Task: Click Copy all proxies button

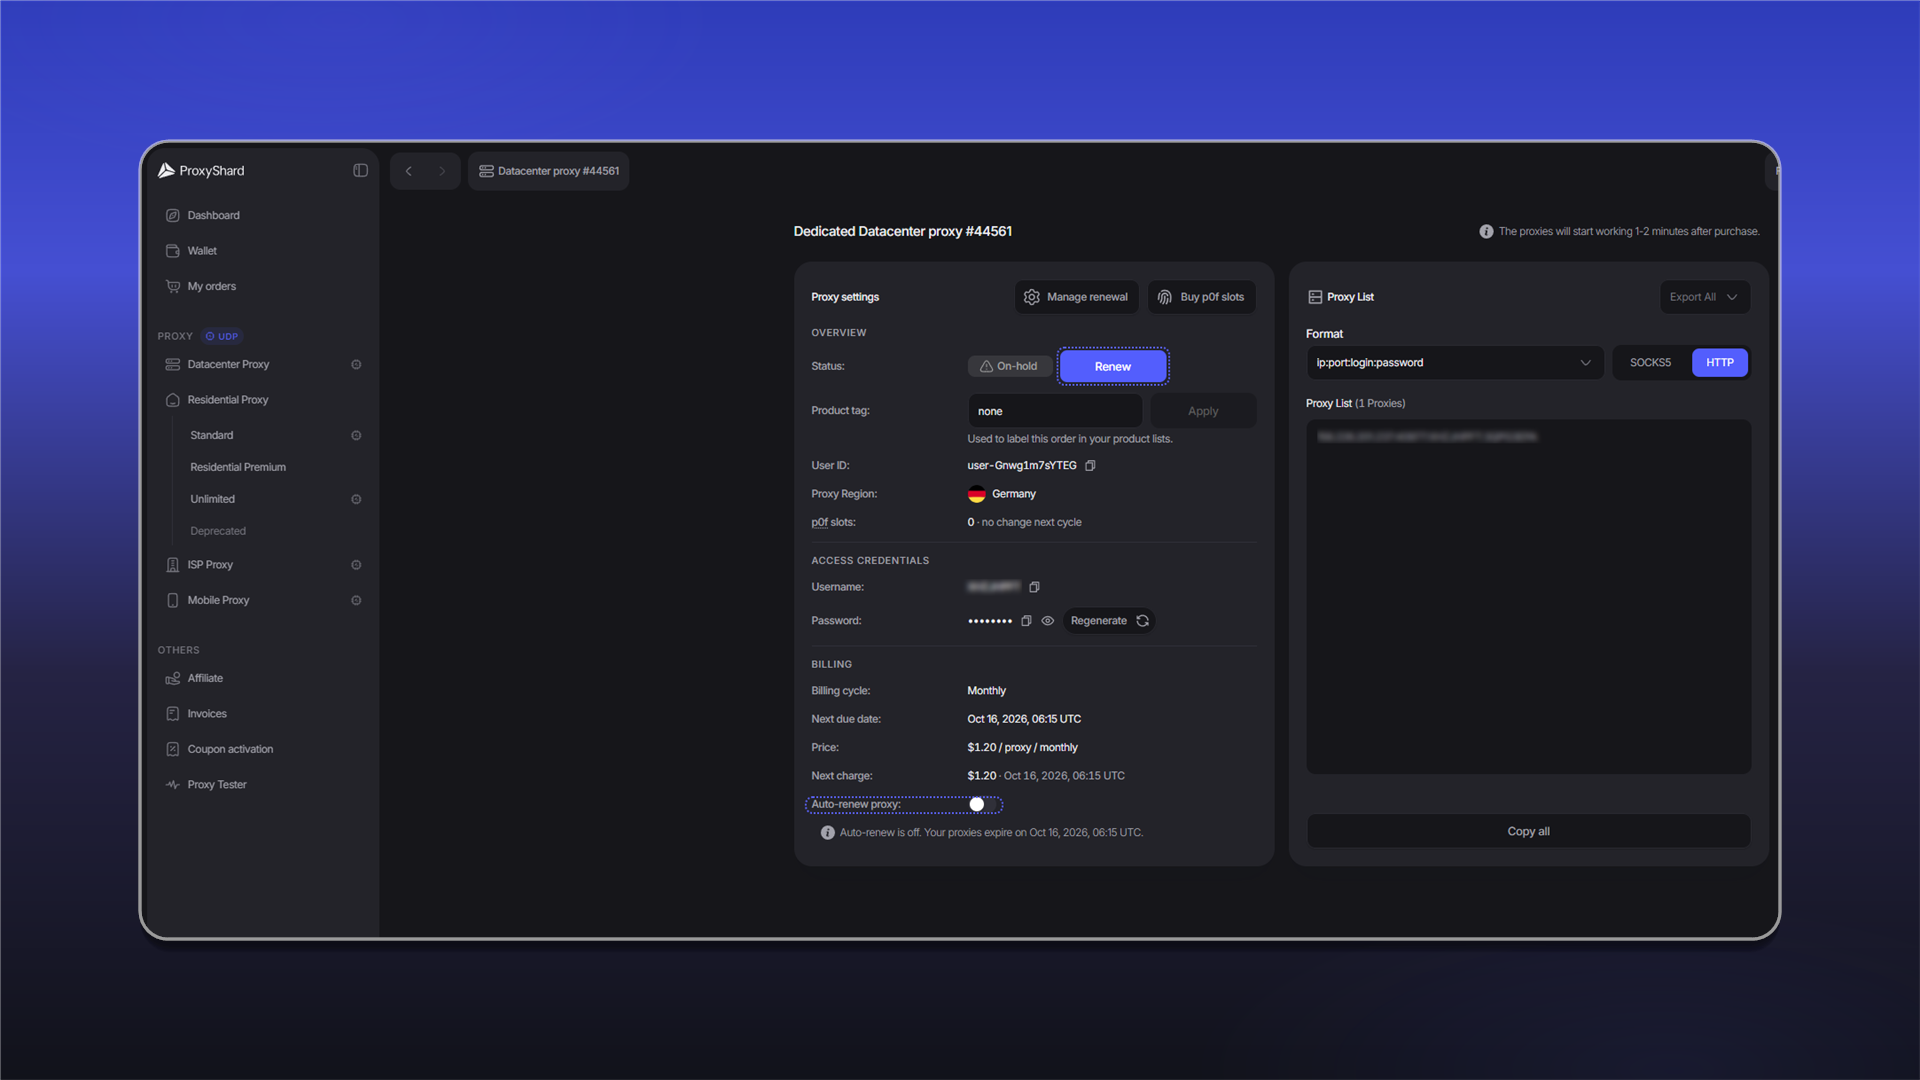Action: [x=1528, y=832]
